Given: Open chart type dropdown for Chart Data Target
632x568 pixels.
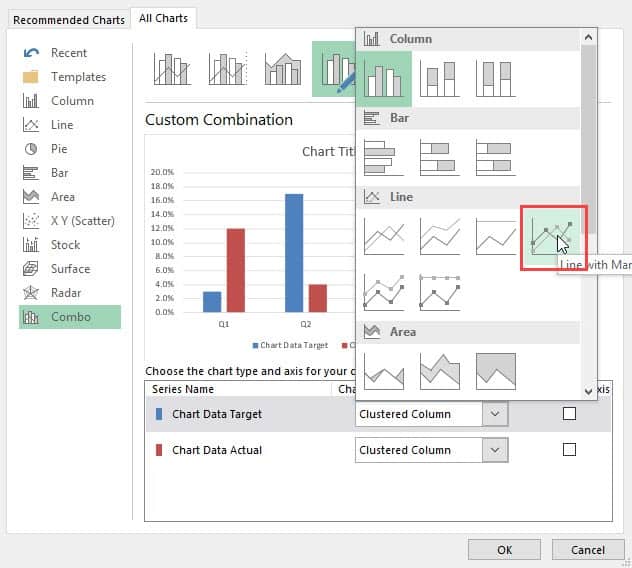Looking at the screenshot, I should [x=495, y=414].
